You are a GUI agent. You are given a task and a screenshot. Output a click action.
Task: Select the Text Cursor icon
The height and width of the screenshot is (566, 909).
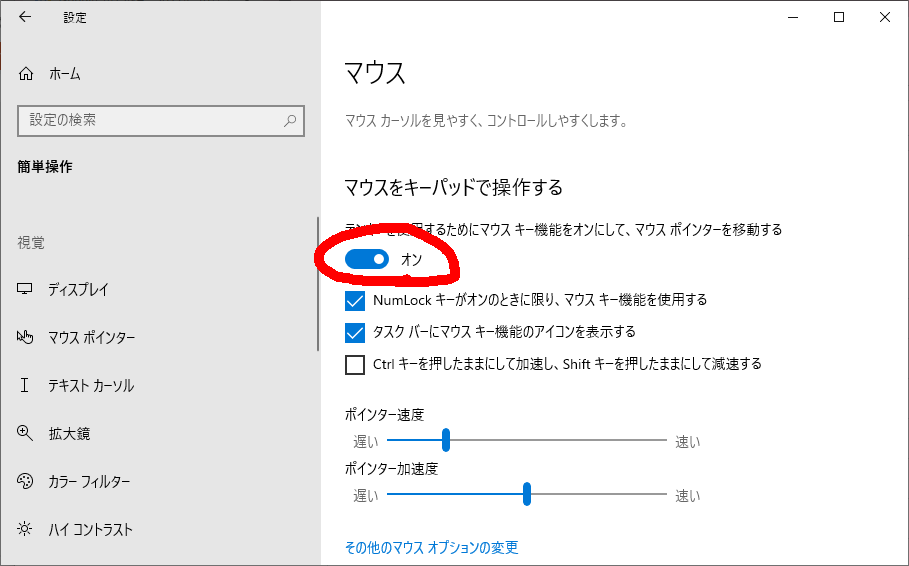point(26,386)
